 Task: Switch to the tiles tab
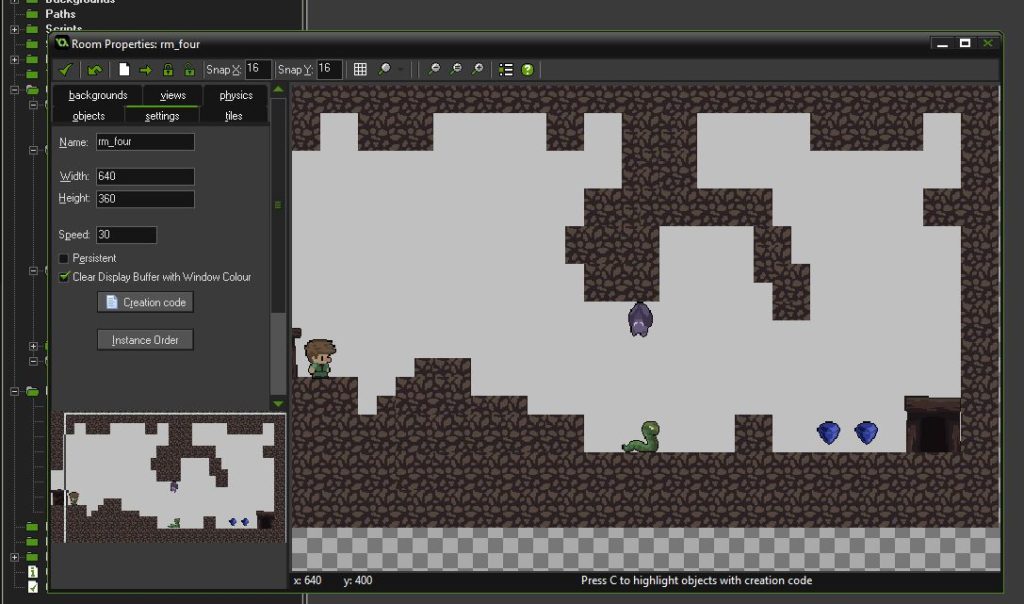(x=235, y=115)
